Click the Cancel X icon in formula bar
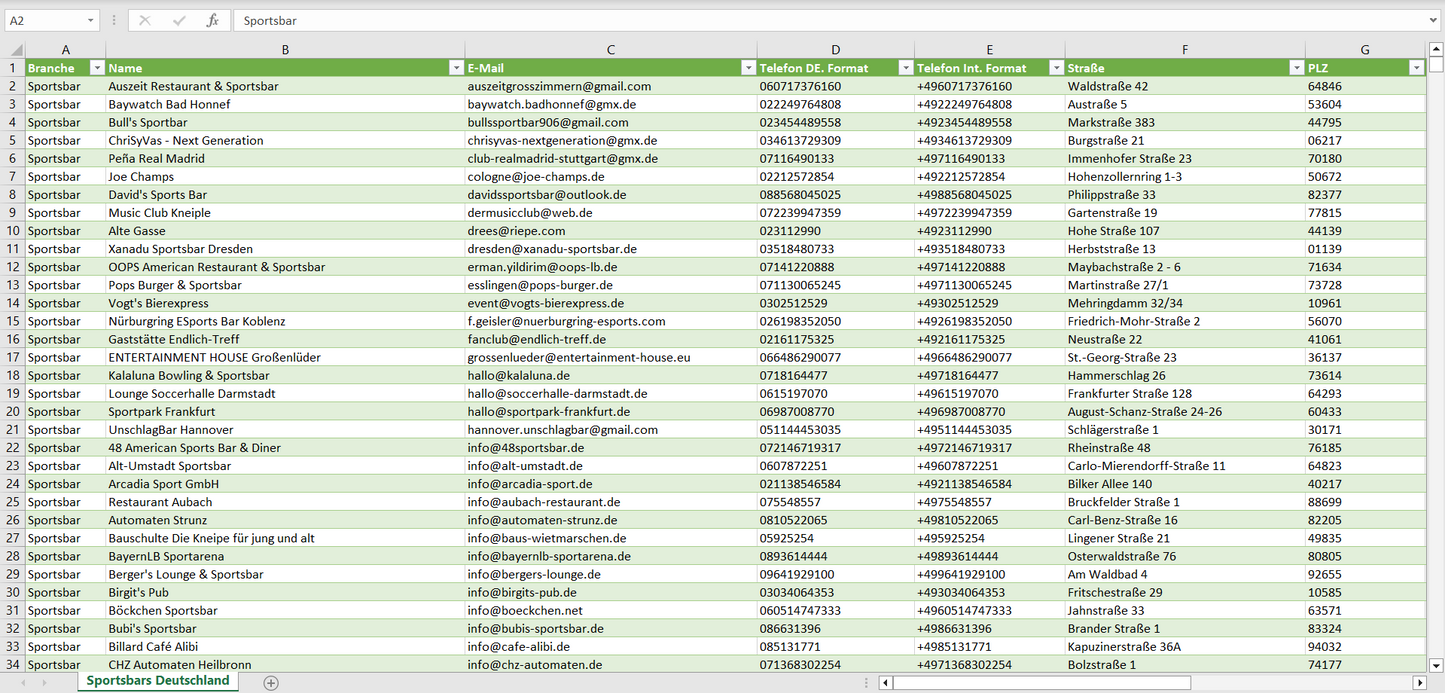 click(x=145, y=20)
